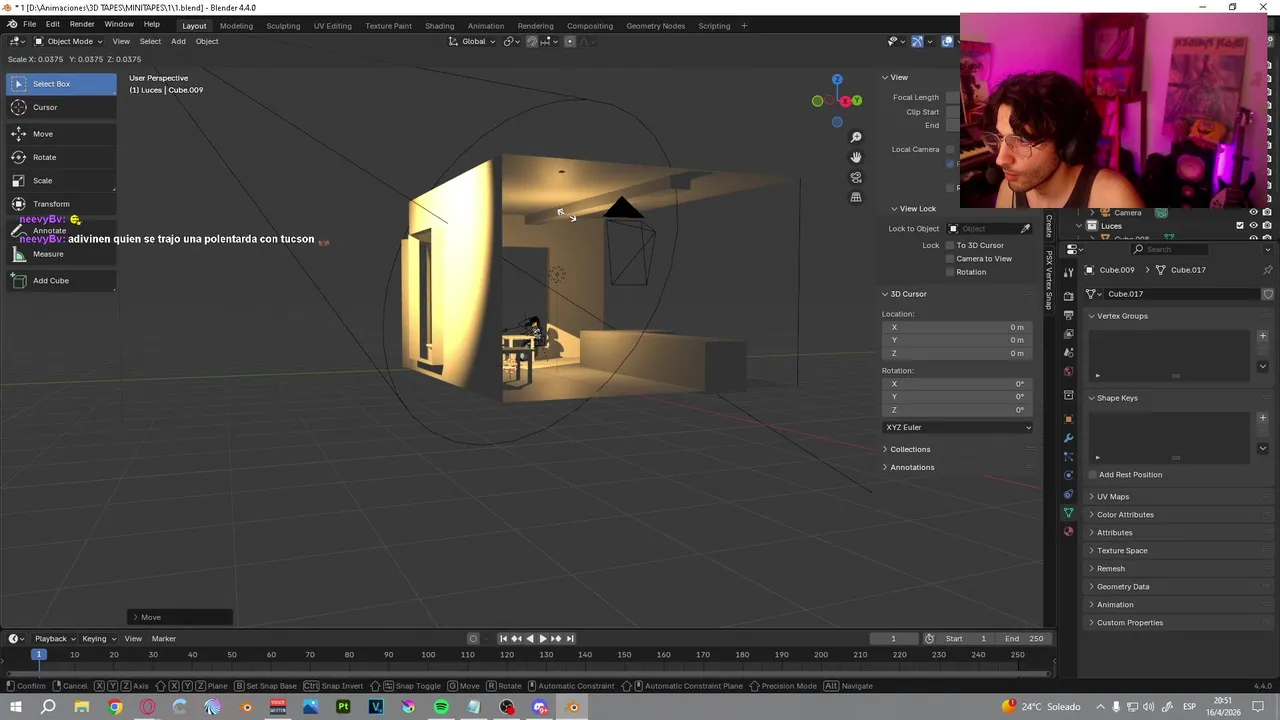Play the animation in timeline
The height and width of the screenshot is (720, 1280).
point(542,639)
